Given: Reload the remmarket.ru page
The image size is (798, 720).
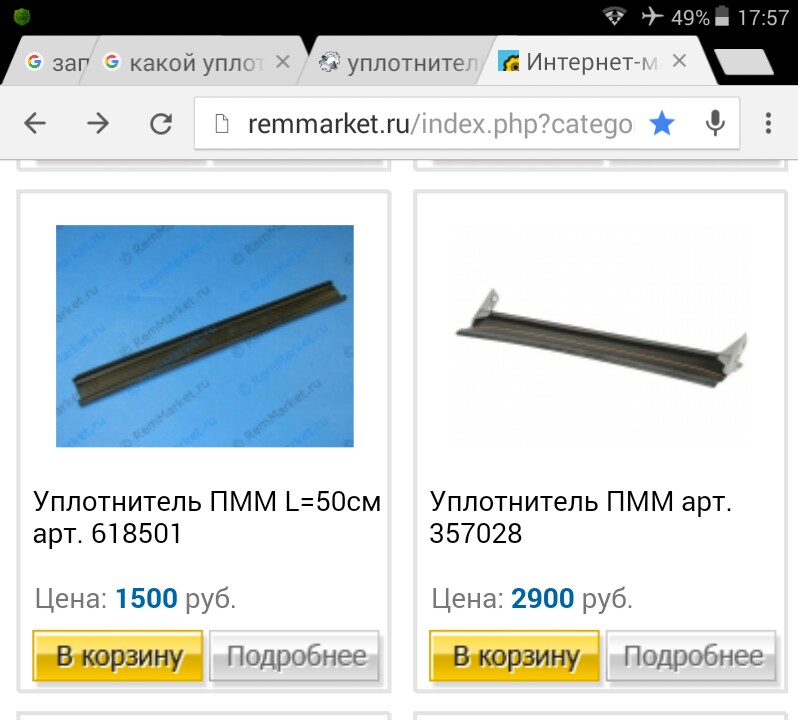Looking at the screenshot, I should pos(161,123).
